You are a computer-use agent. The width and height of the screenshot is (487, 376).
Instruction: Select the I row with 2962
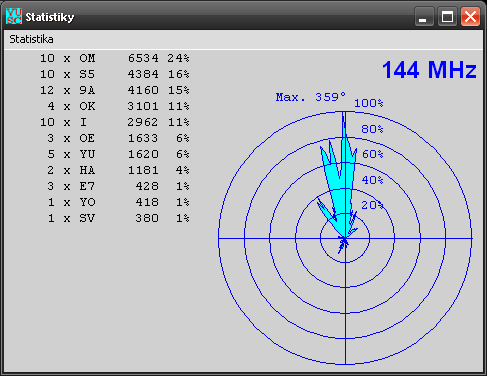click(115, 122)
